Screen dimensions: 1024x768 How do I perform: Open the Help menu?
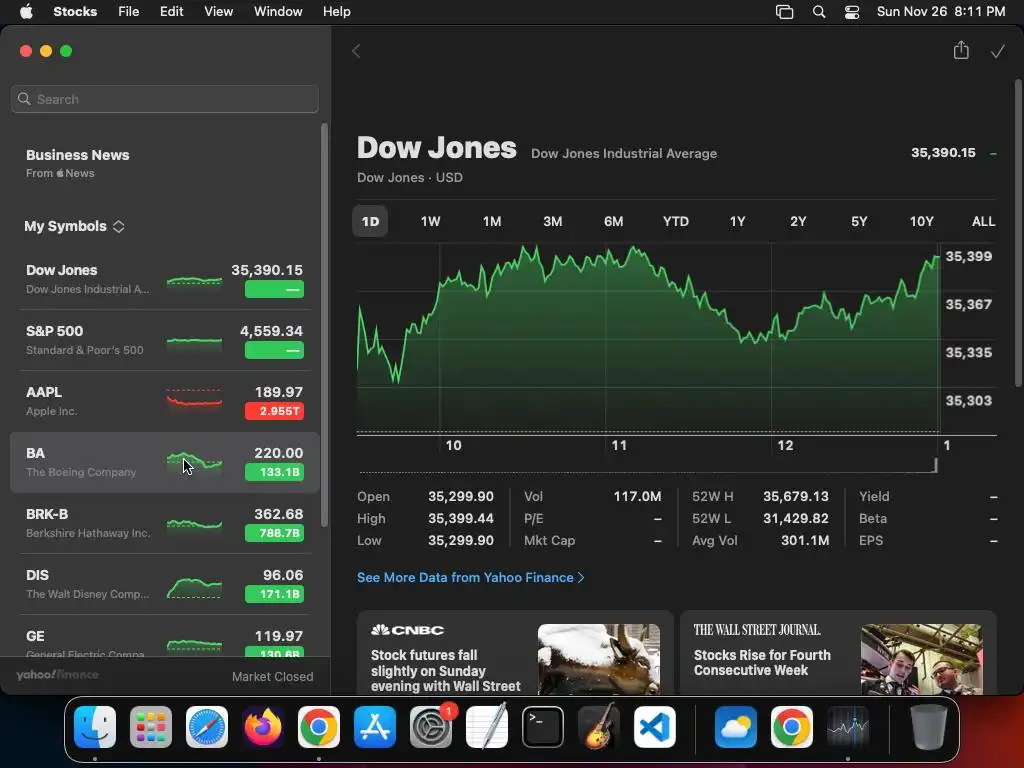pyautogui.click(x=337, y=11)
